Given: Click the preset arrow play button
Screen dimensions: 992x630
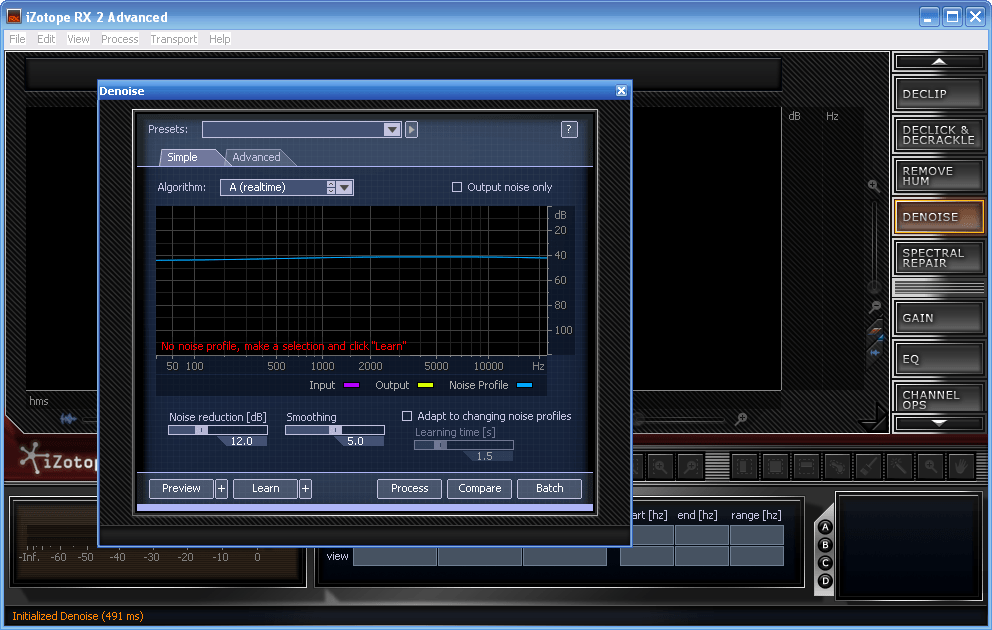Looking at the screenshot, I should tap(411, 130).
